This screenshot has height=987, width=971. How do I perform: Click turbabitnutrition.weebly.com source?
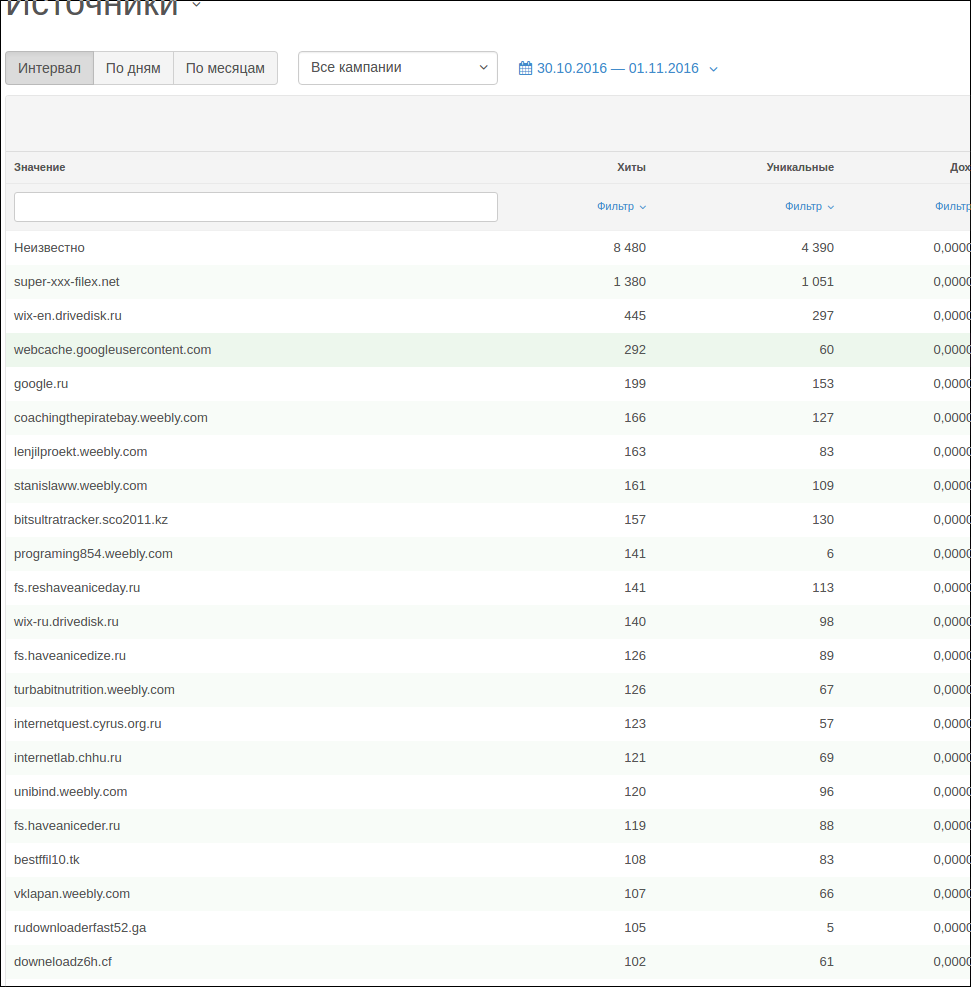(x=94, y=690)
